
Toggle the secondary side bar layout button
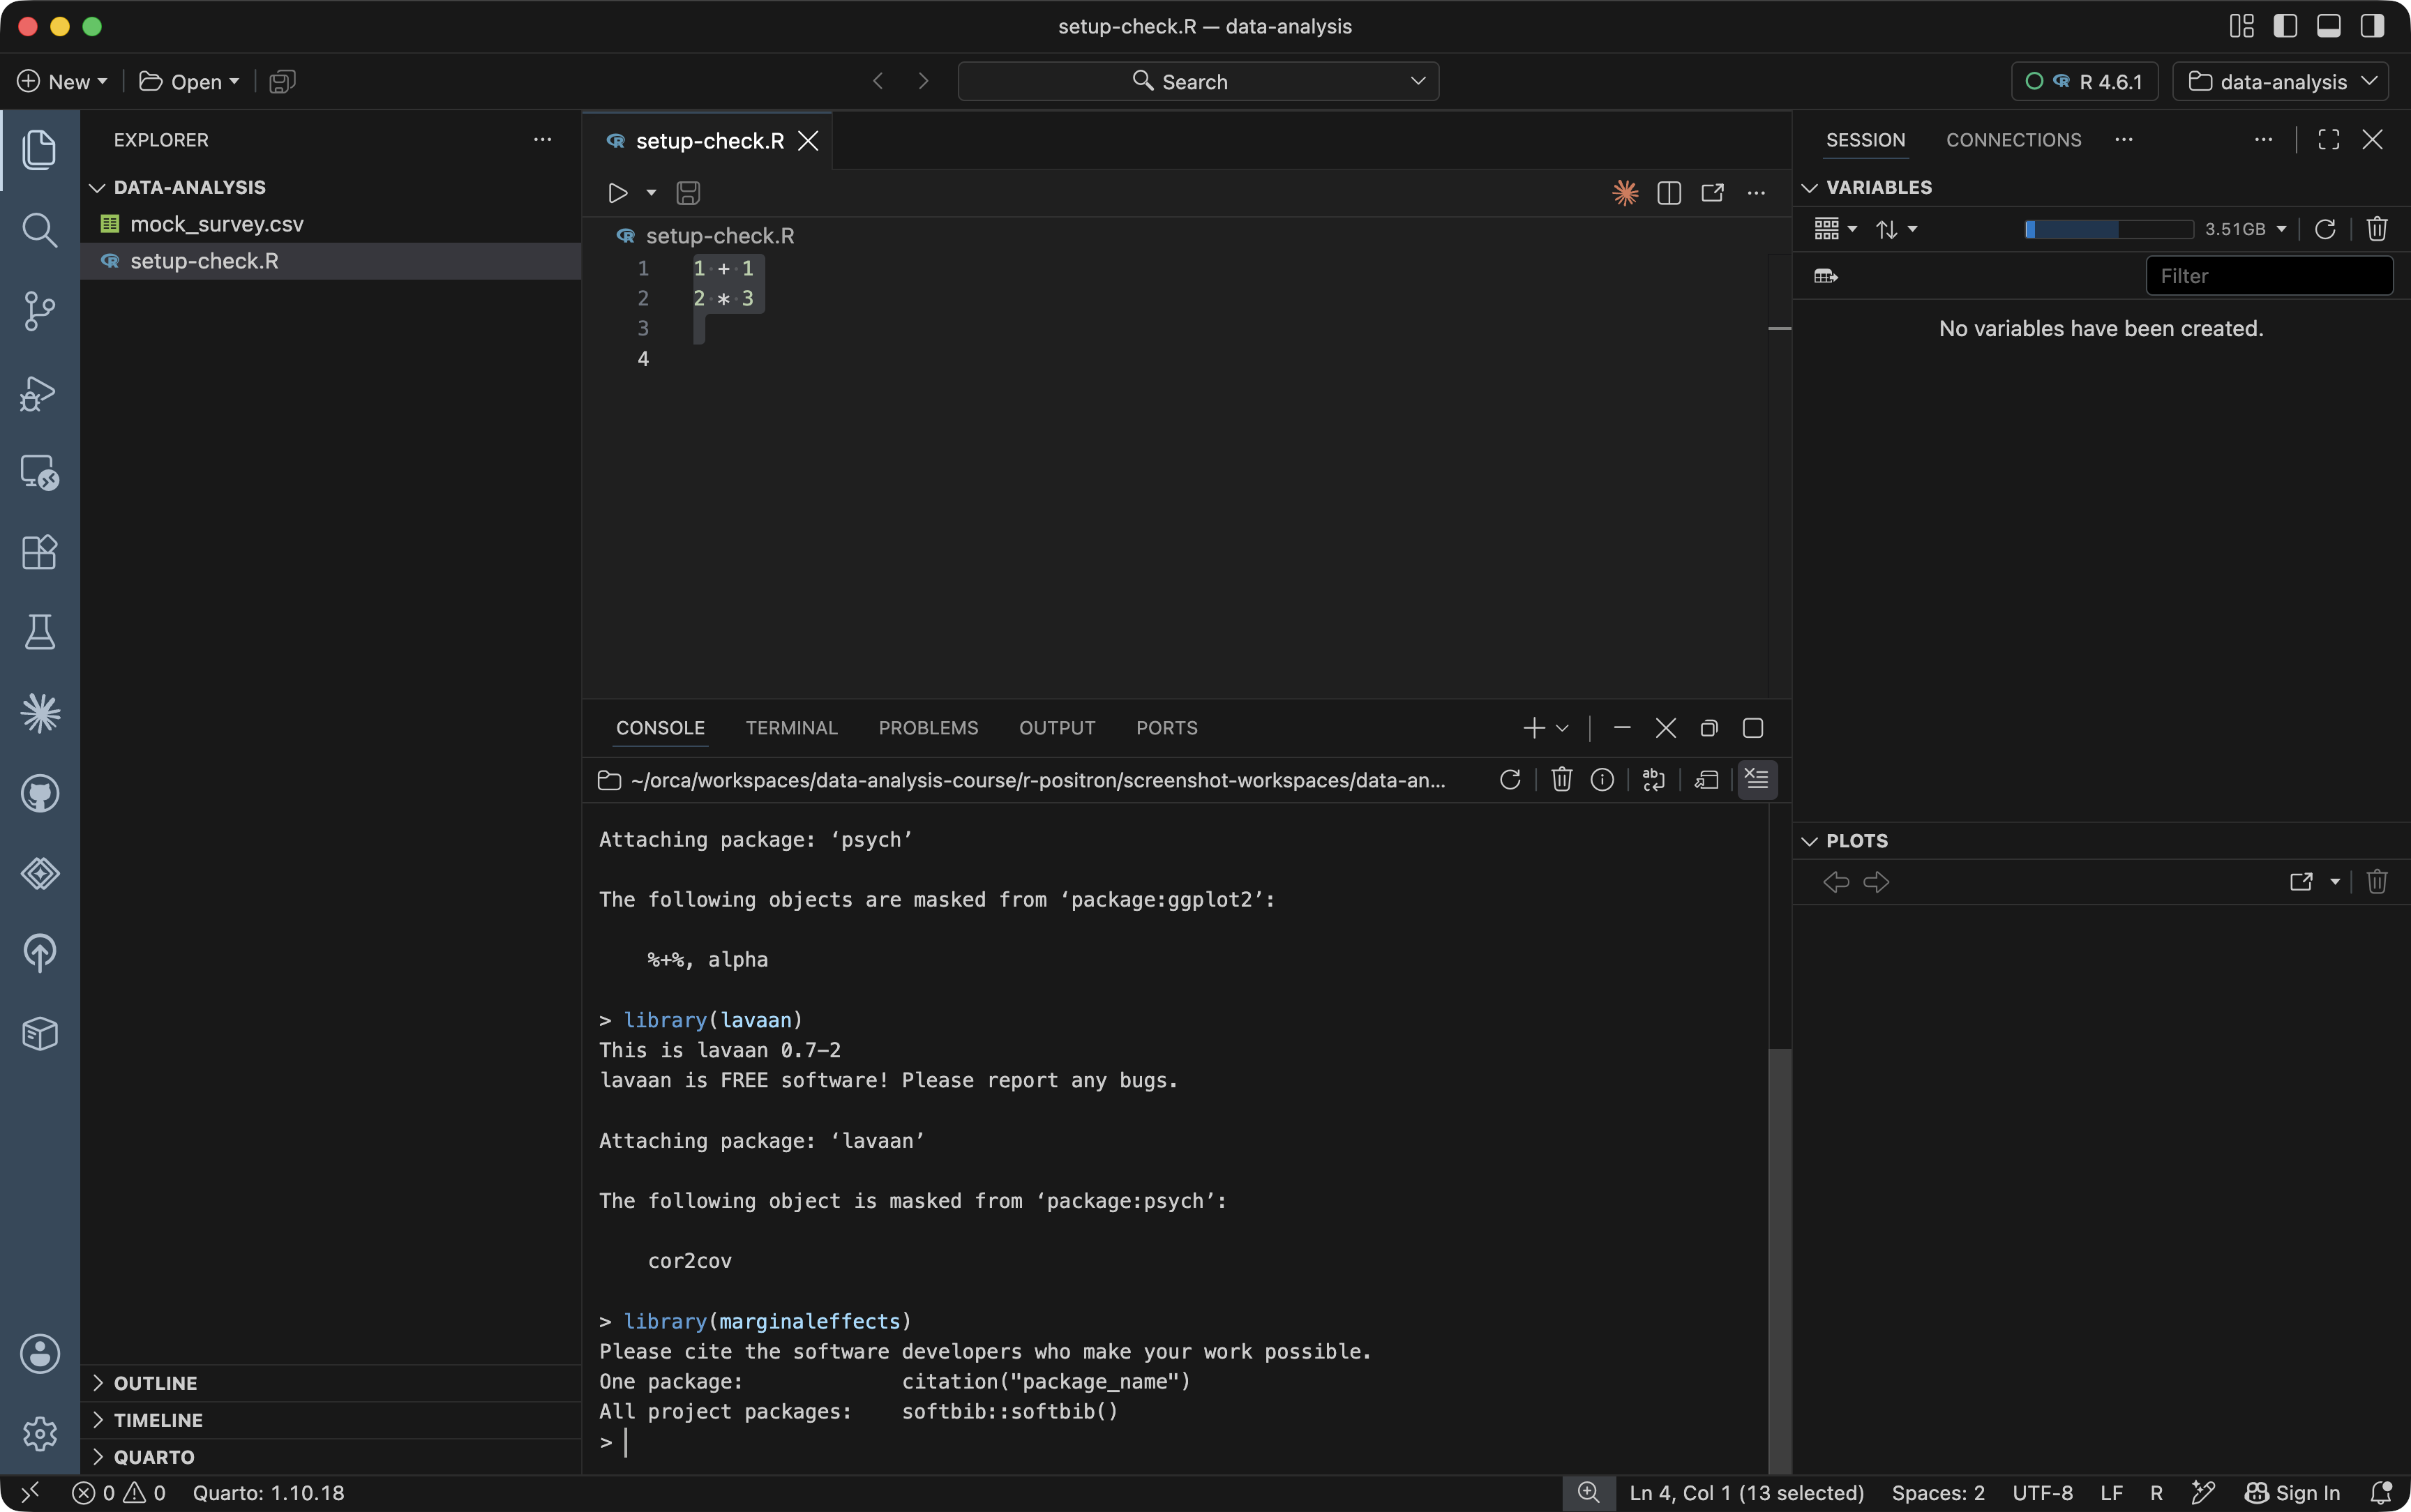[x=2372, y=26]
